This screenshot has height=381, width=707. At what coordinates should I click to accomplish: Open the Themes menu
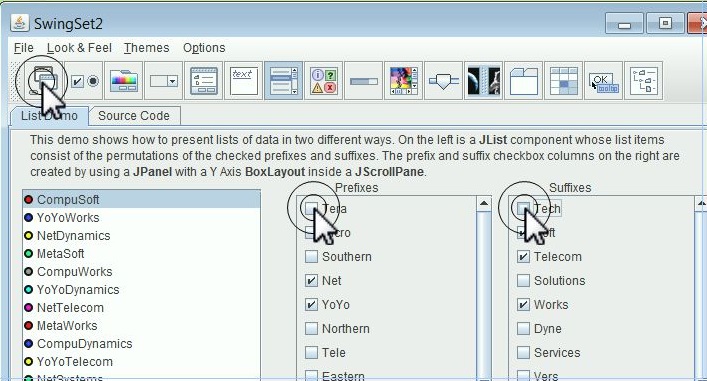coord(147,48)
